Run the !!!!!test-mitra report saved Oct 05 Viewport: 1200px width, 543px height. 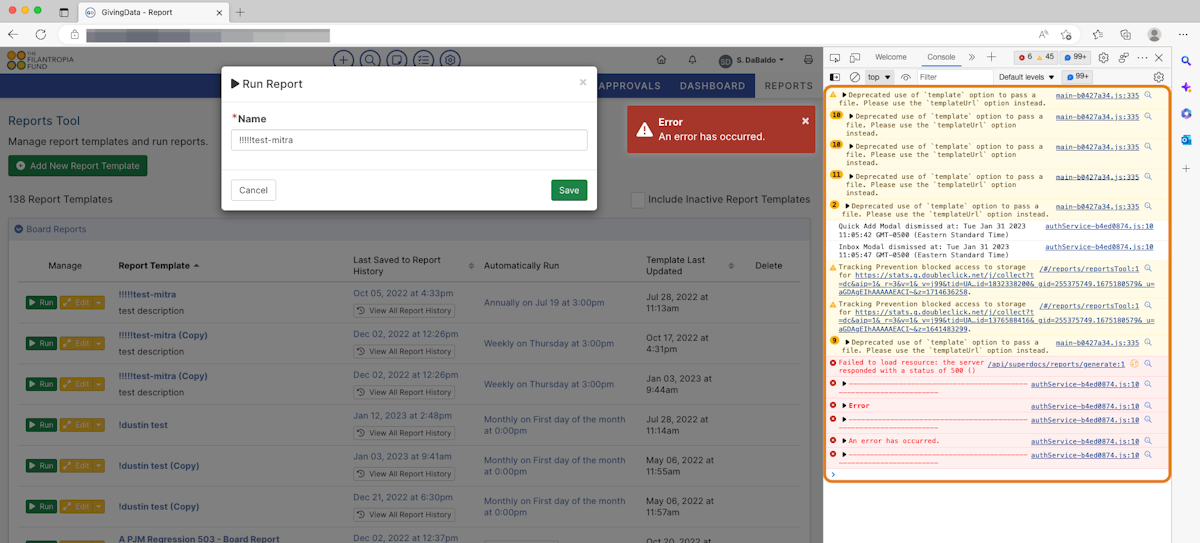pyautogui.click(x=41, y=302)
